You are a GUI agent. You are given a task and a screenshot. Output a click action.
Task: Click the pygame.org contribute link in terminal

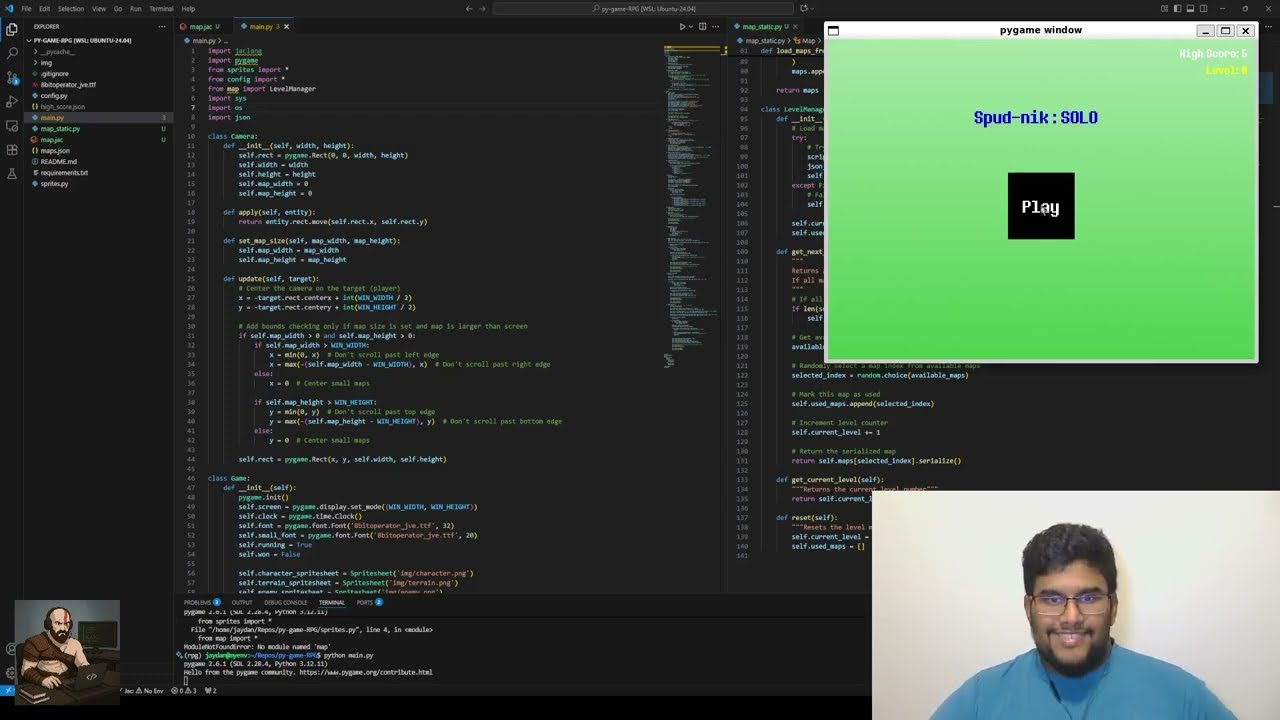pos(365,672)
